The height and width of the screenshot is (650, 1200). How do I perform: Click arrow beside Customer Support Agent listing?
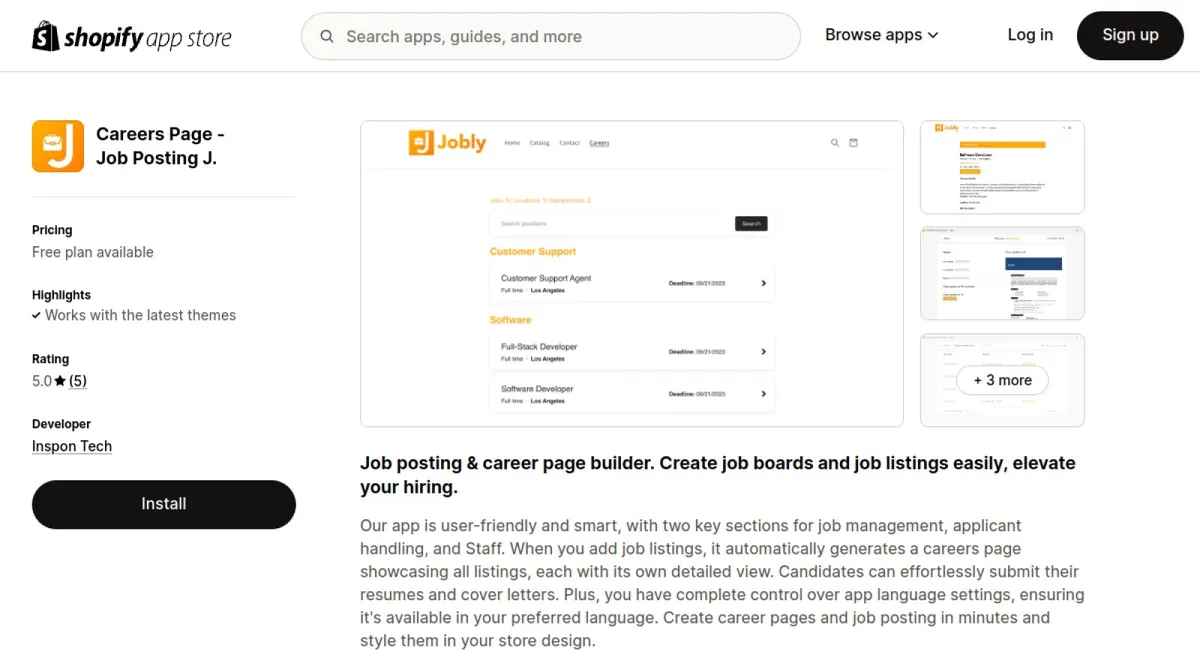(x=763, y=283)
